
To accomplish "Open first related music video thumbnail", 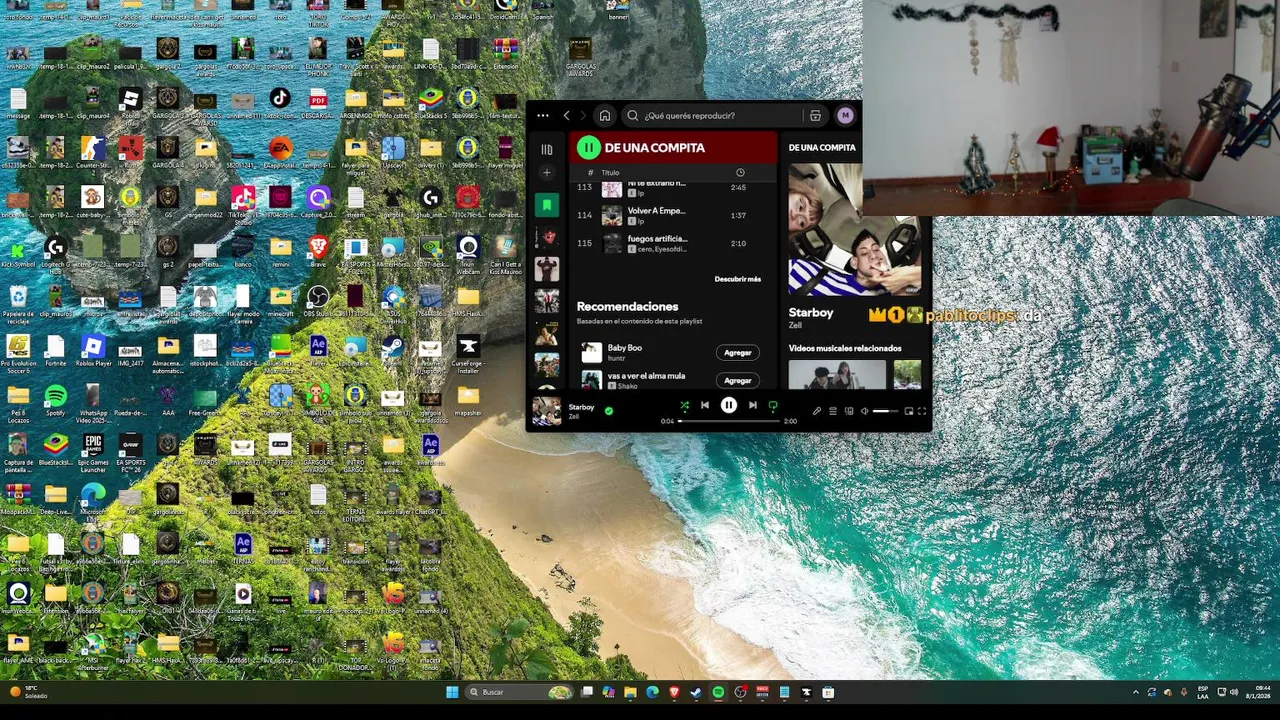I will pyautogui.click(x=837, y=374).
